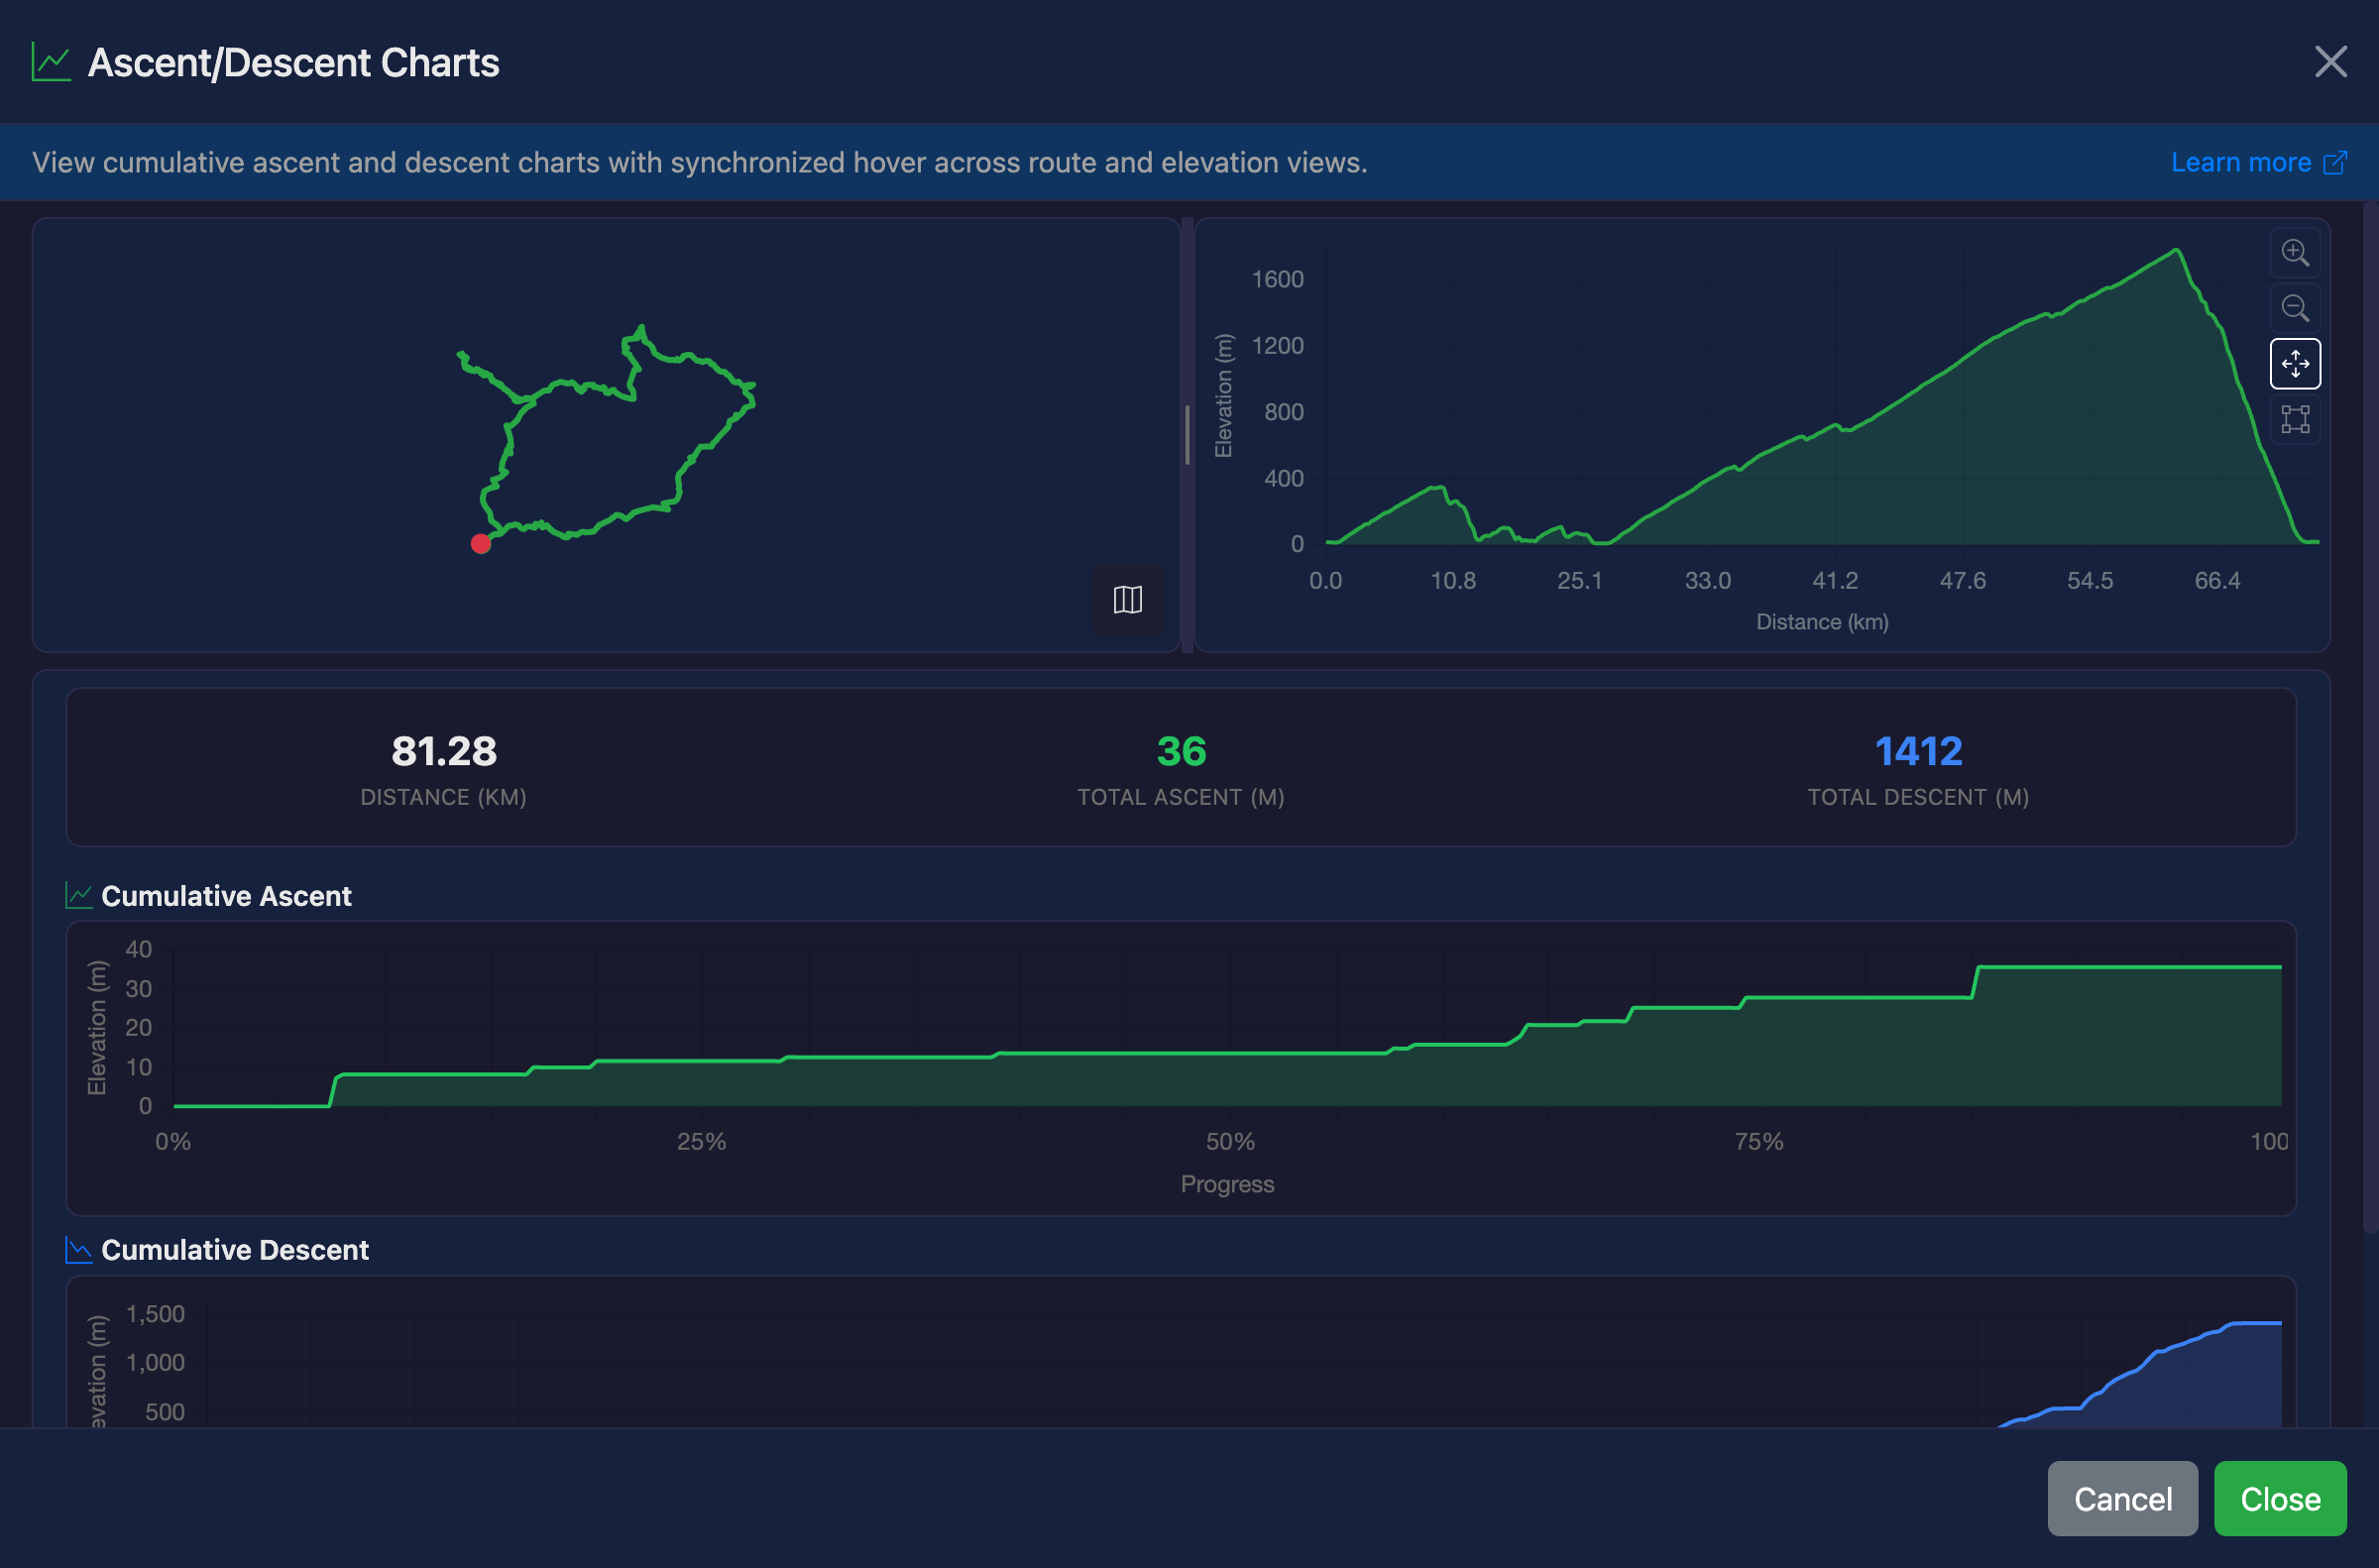This screenshot has width=2379, height=1568.
Task: Click the TOTAL ASCENT (M) label
Action: coord(1181,797)
